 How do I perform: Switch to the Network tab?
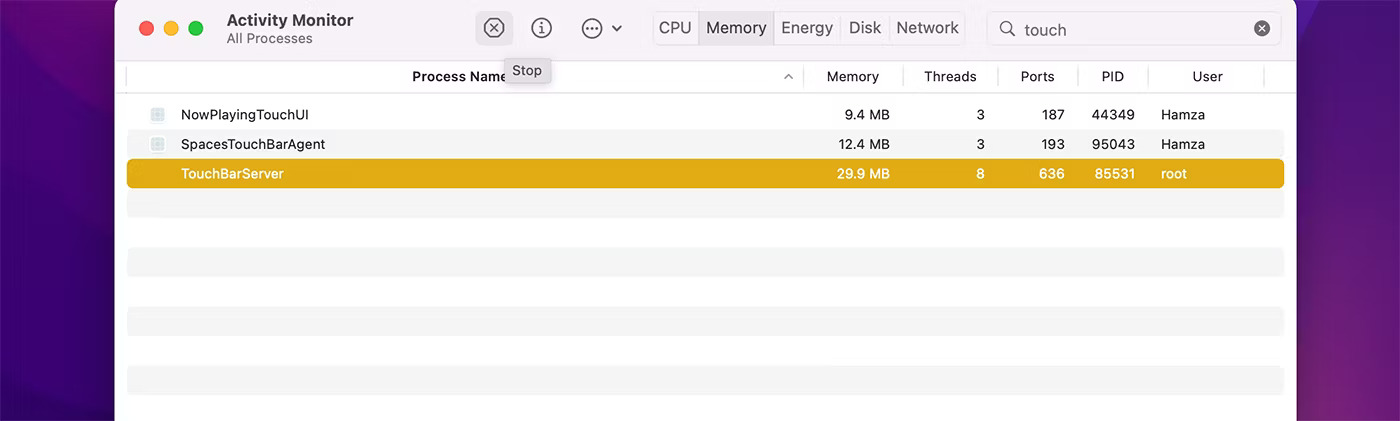tap(927, 28)
